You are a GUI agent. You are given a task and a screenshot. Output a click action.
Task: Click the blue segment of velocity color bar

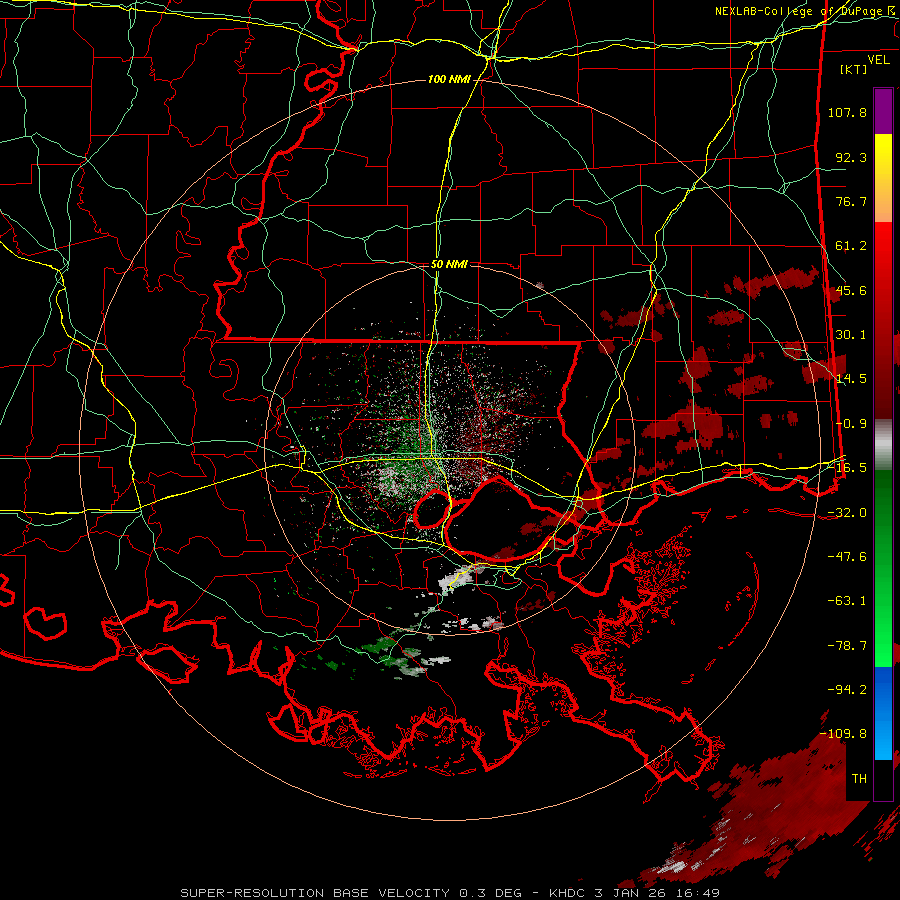[x=883, y=713]
